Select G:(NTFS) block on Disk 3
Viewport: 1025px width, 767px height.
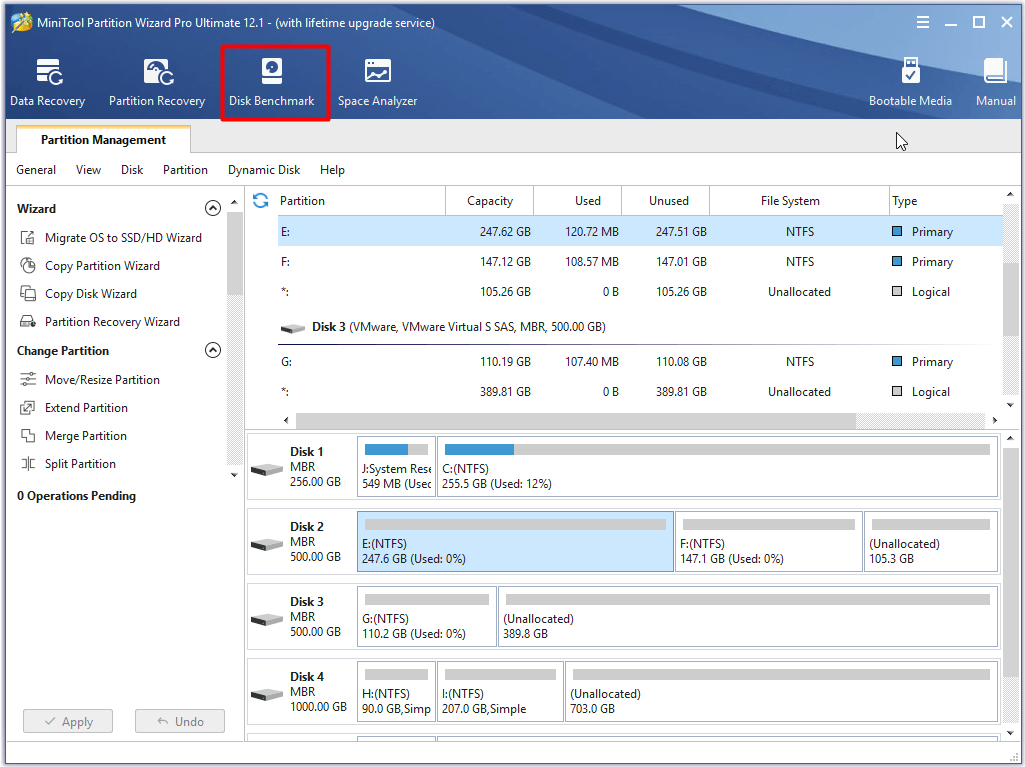tap(427, 617)
